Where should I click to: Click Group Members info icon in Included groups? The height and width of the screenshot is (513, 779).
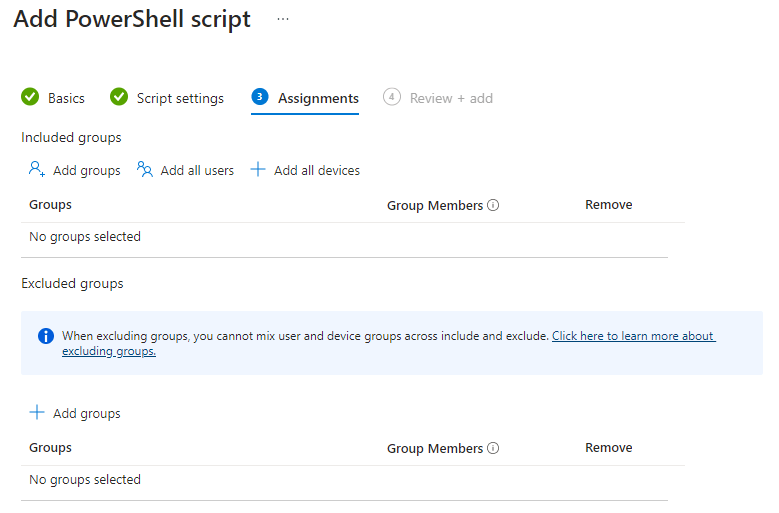coord(493,205)
